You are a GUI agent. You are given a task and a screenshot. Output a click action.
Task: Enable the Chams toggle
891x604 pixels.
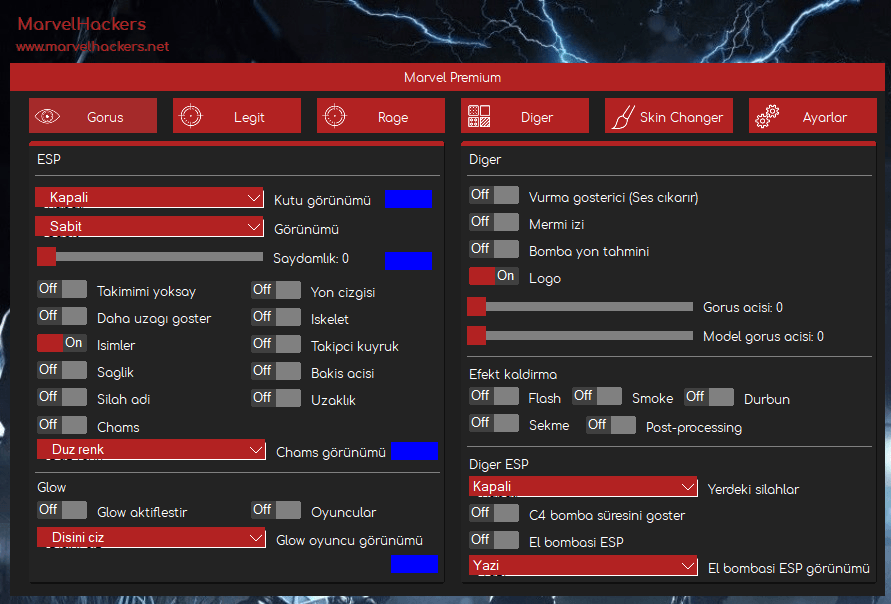click(62, 425)
